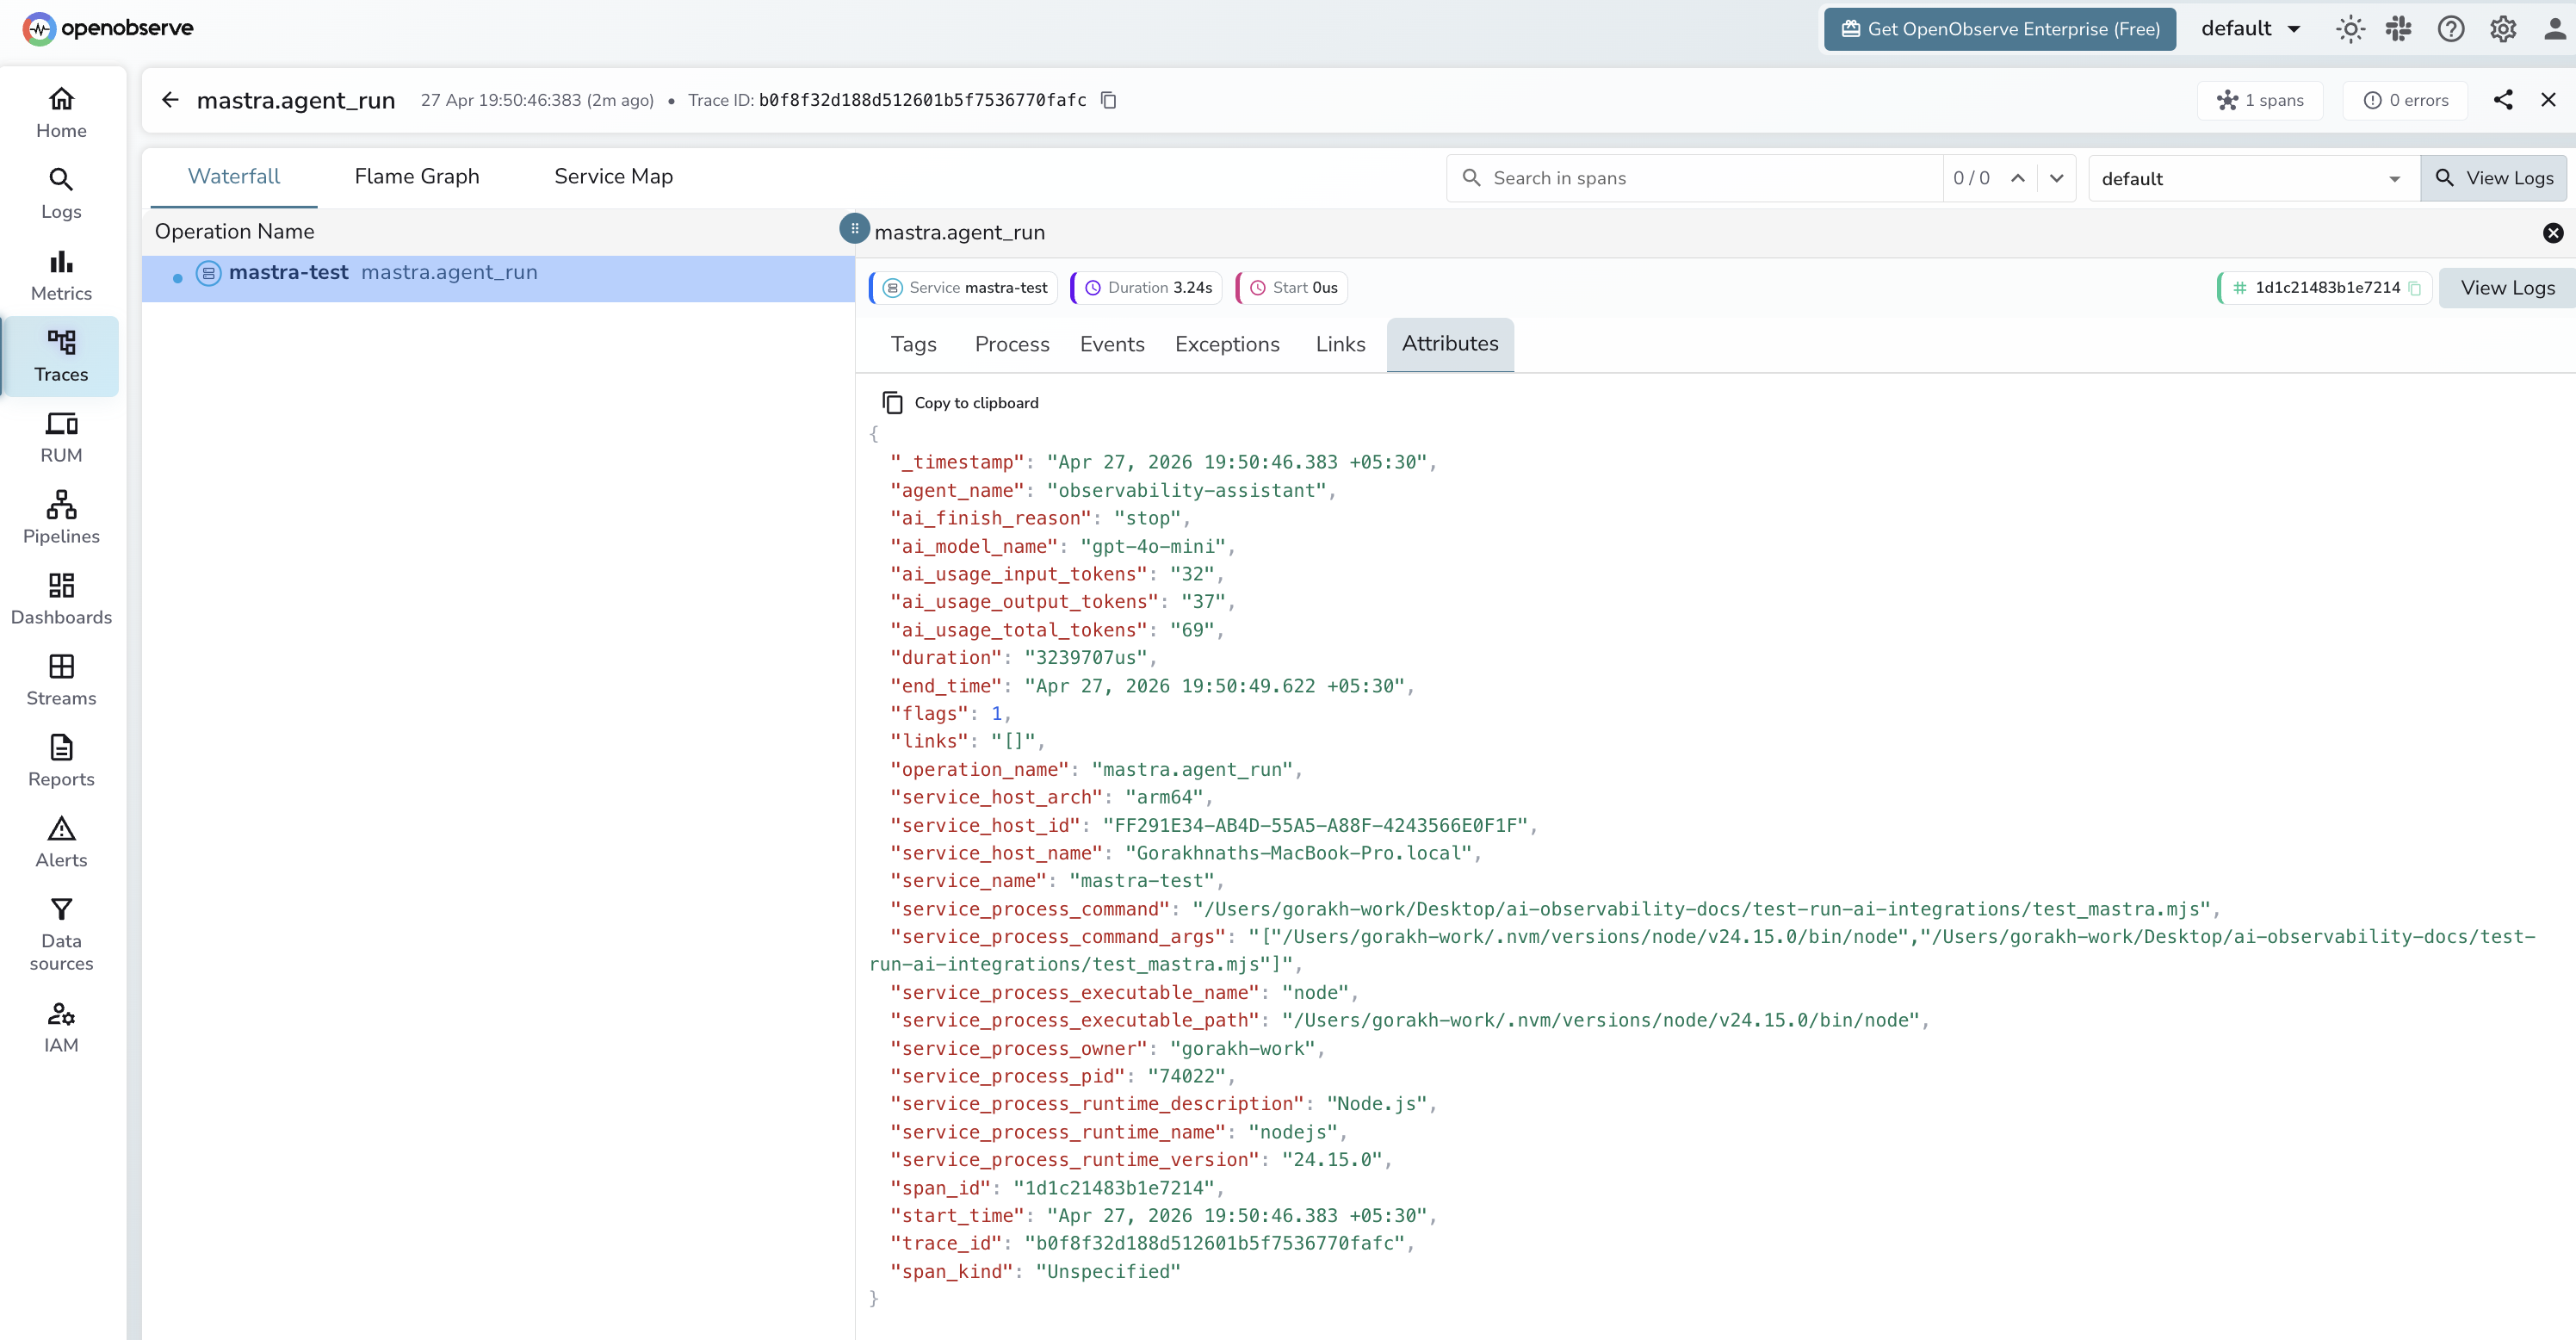Image resolution: width=2576 pixels, height=1340 pixels.
Task: Share this trace via share icon
Action: pyautogui.click(x=2504, y=100)
